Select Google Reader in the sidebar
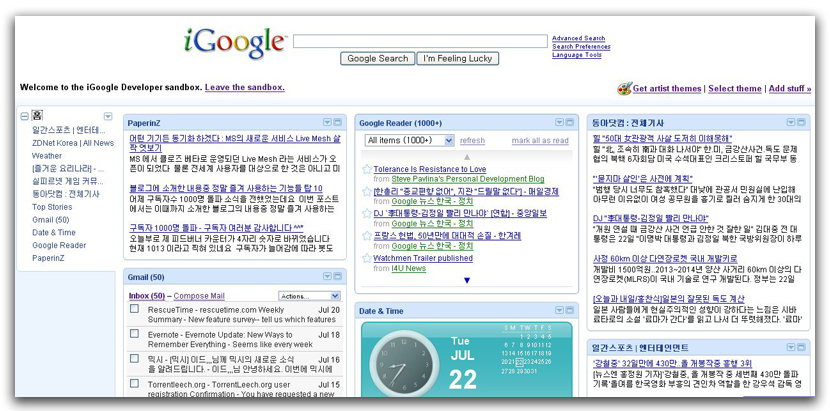The image size is (830, 411). click(59, 245)
